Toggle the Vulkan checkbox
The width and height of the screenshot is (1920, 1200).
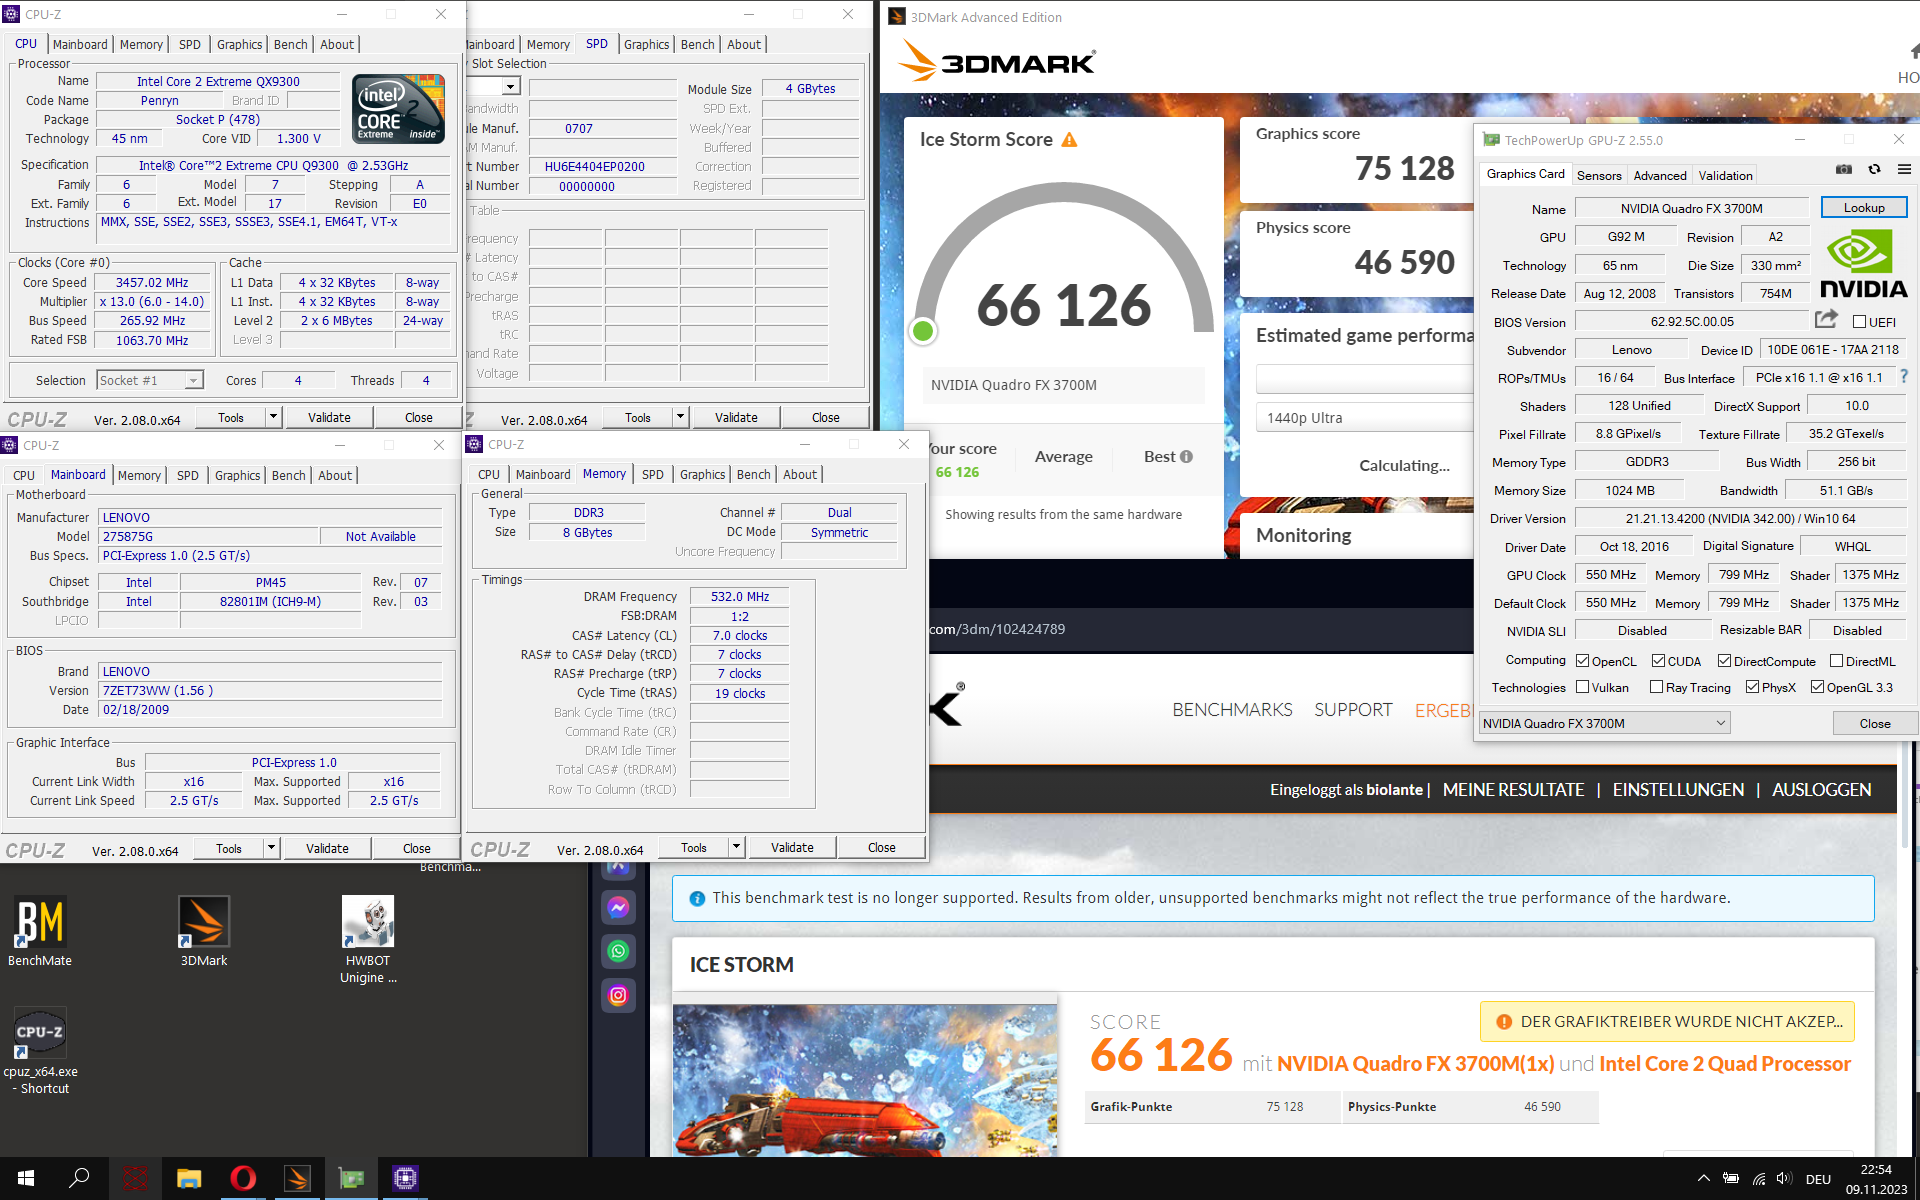pyautogui.click(x=1582, y=687)
